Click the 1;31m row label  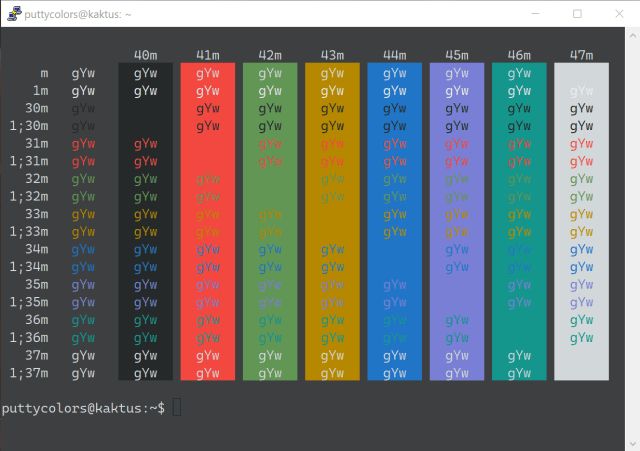pos(29,161)
